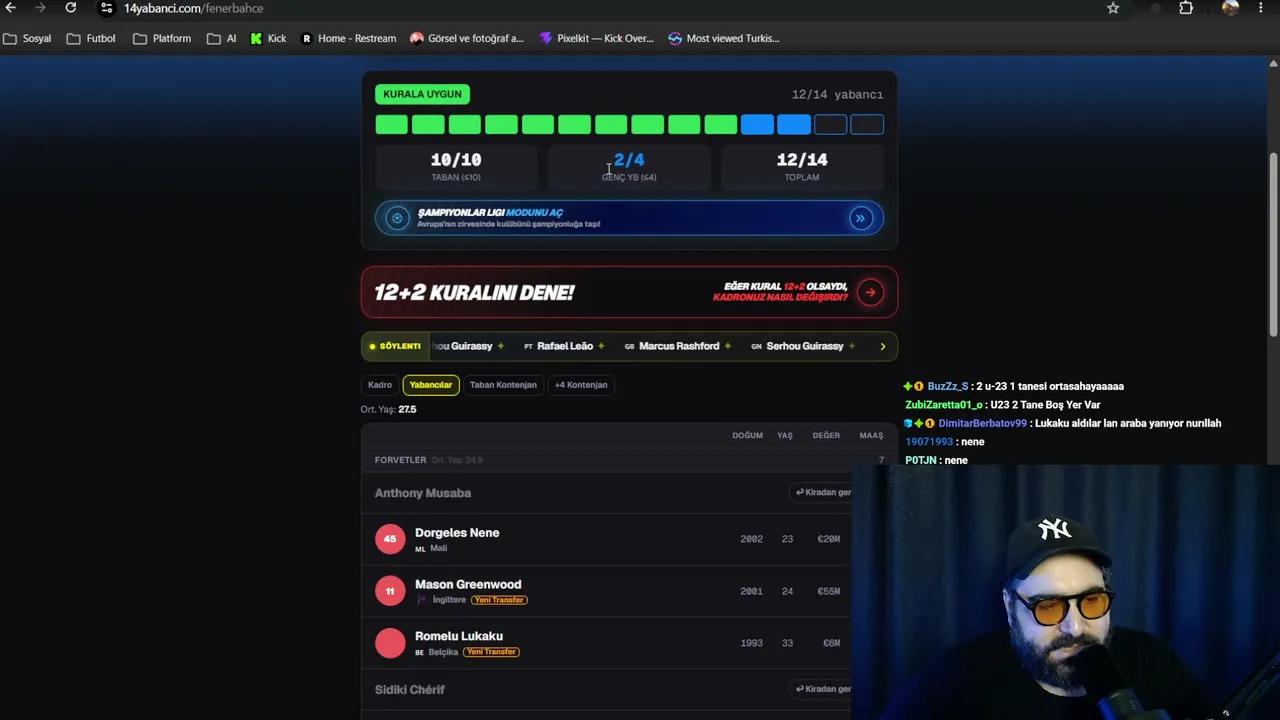Open site information icon beside the URL
The height and width of the screenshot is (720, 1280).
107,8
